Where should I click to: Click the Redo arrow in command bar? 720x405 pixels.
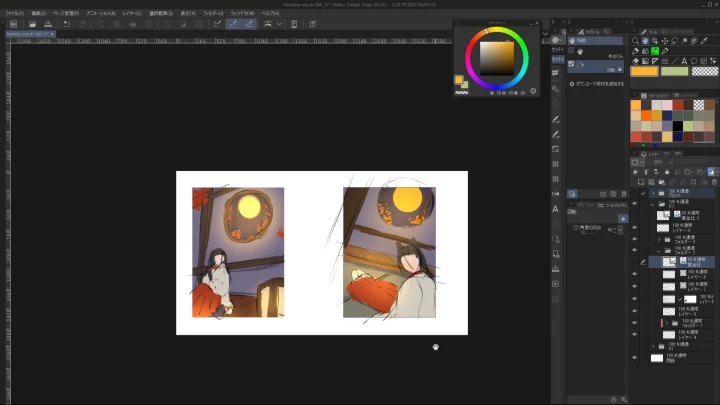point(83,24)
